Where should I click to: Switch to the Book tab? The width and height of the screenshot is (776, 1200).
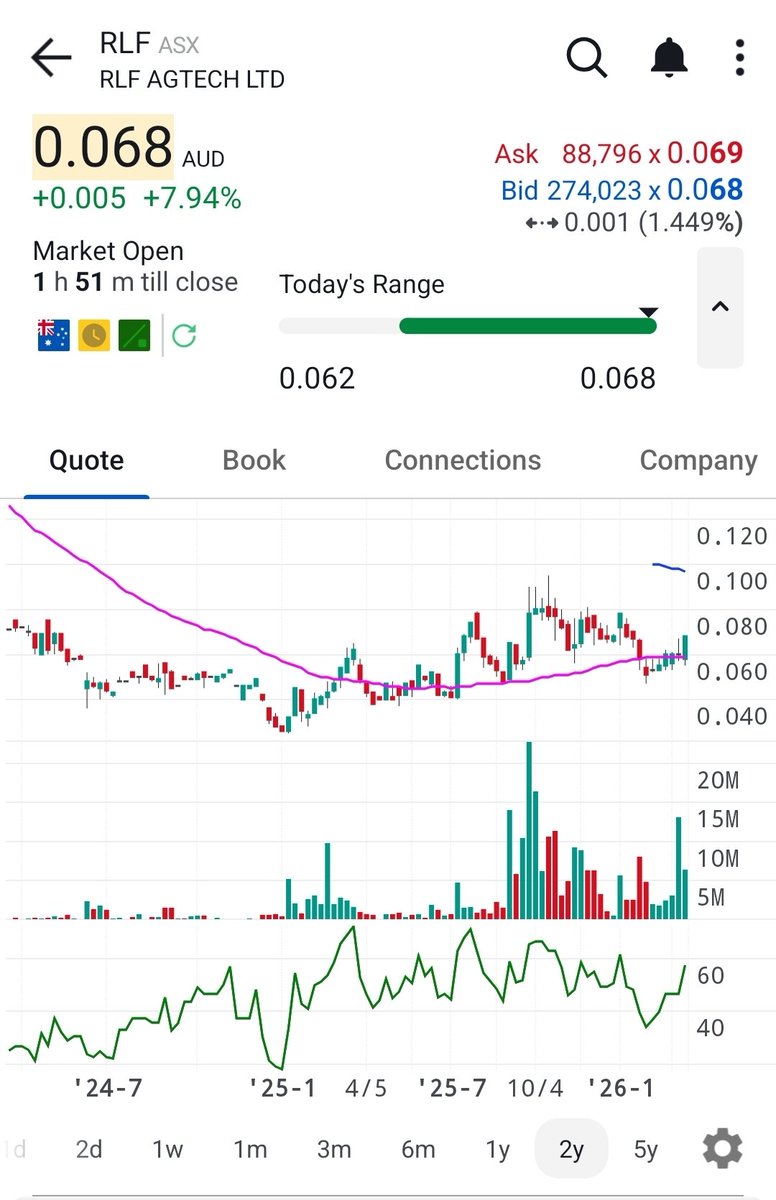click(x=254, y=461)
